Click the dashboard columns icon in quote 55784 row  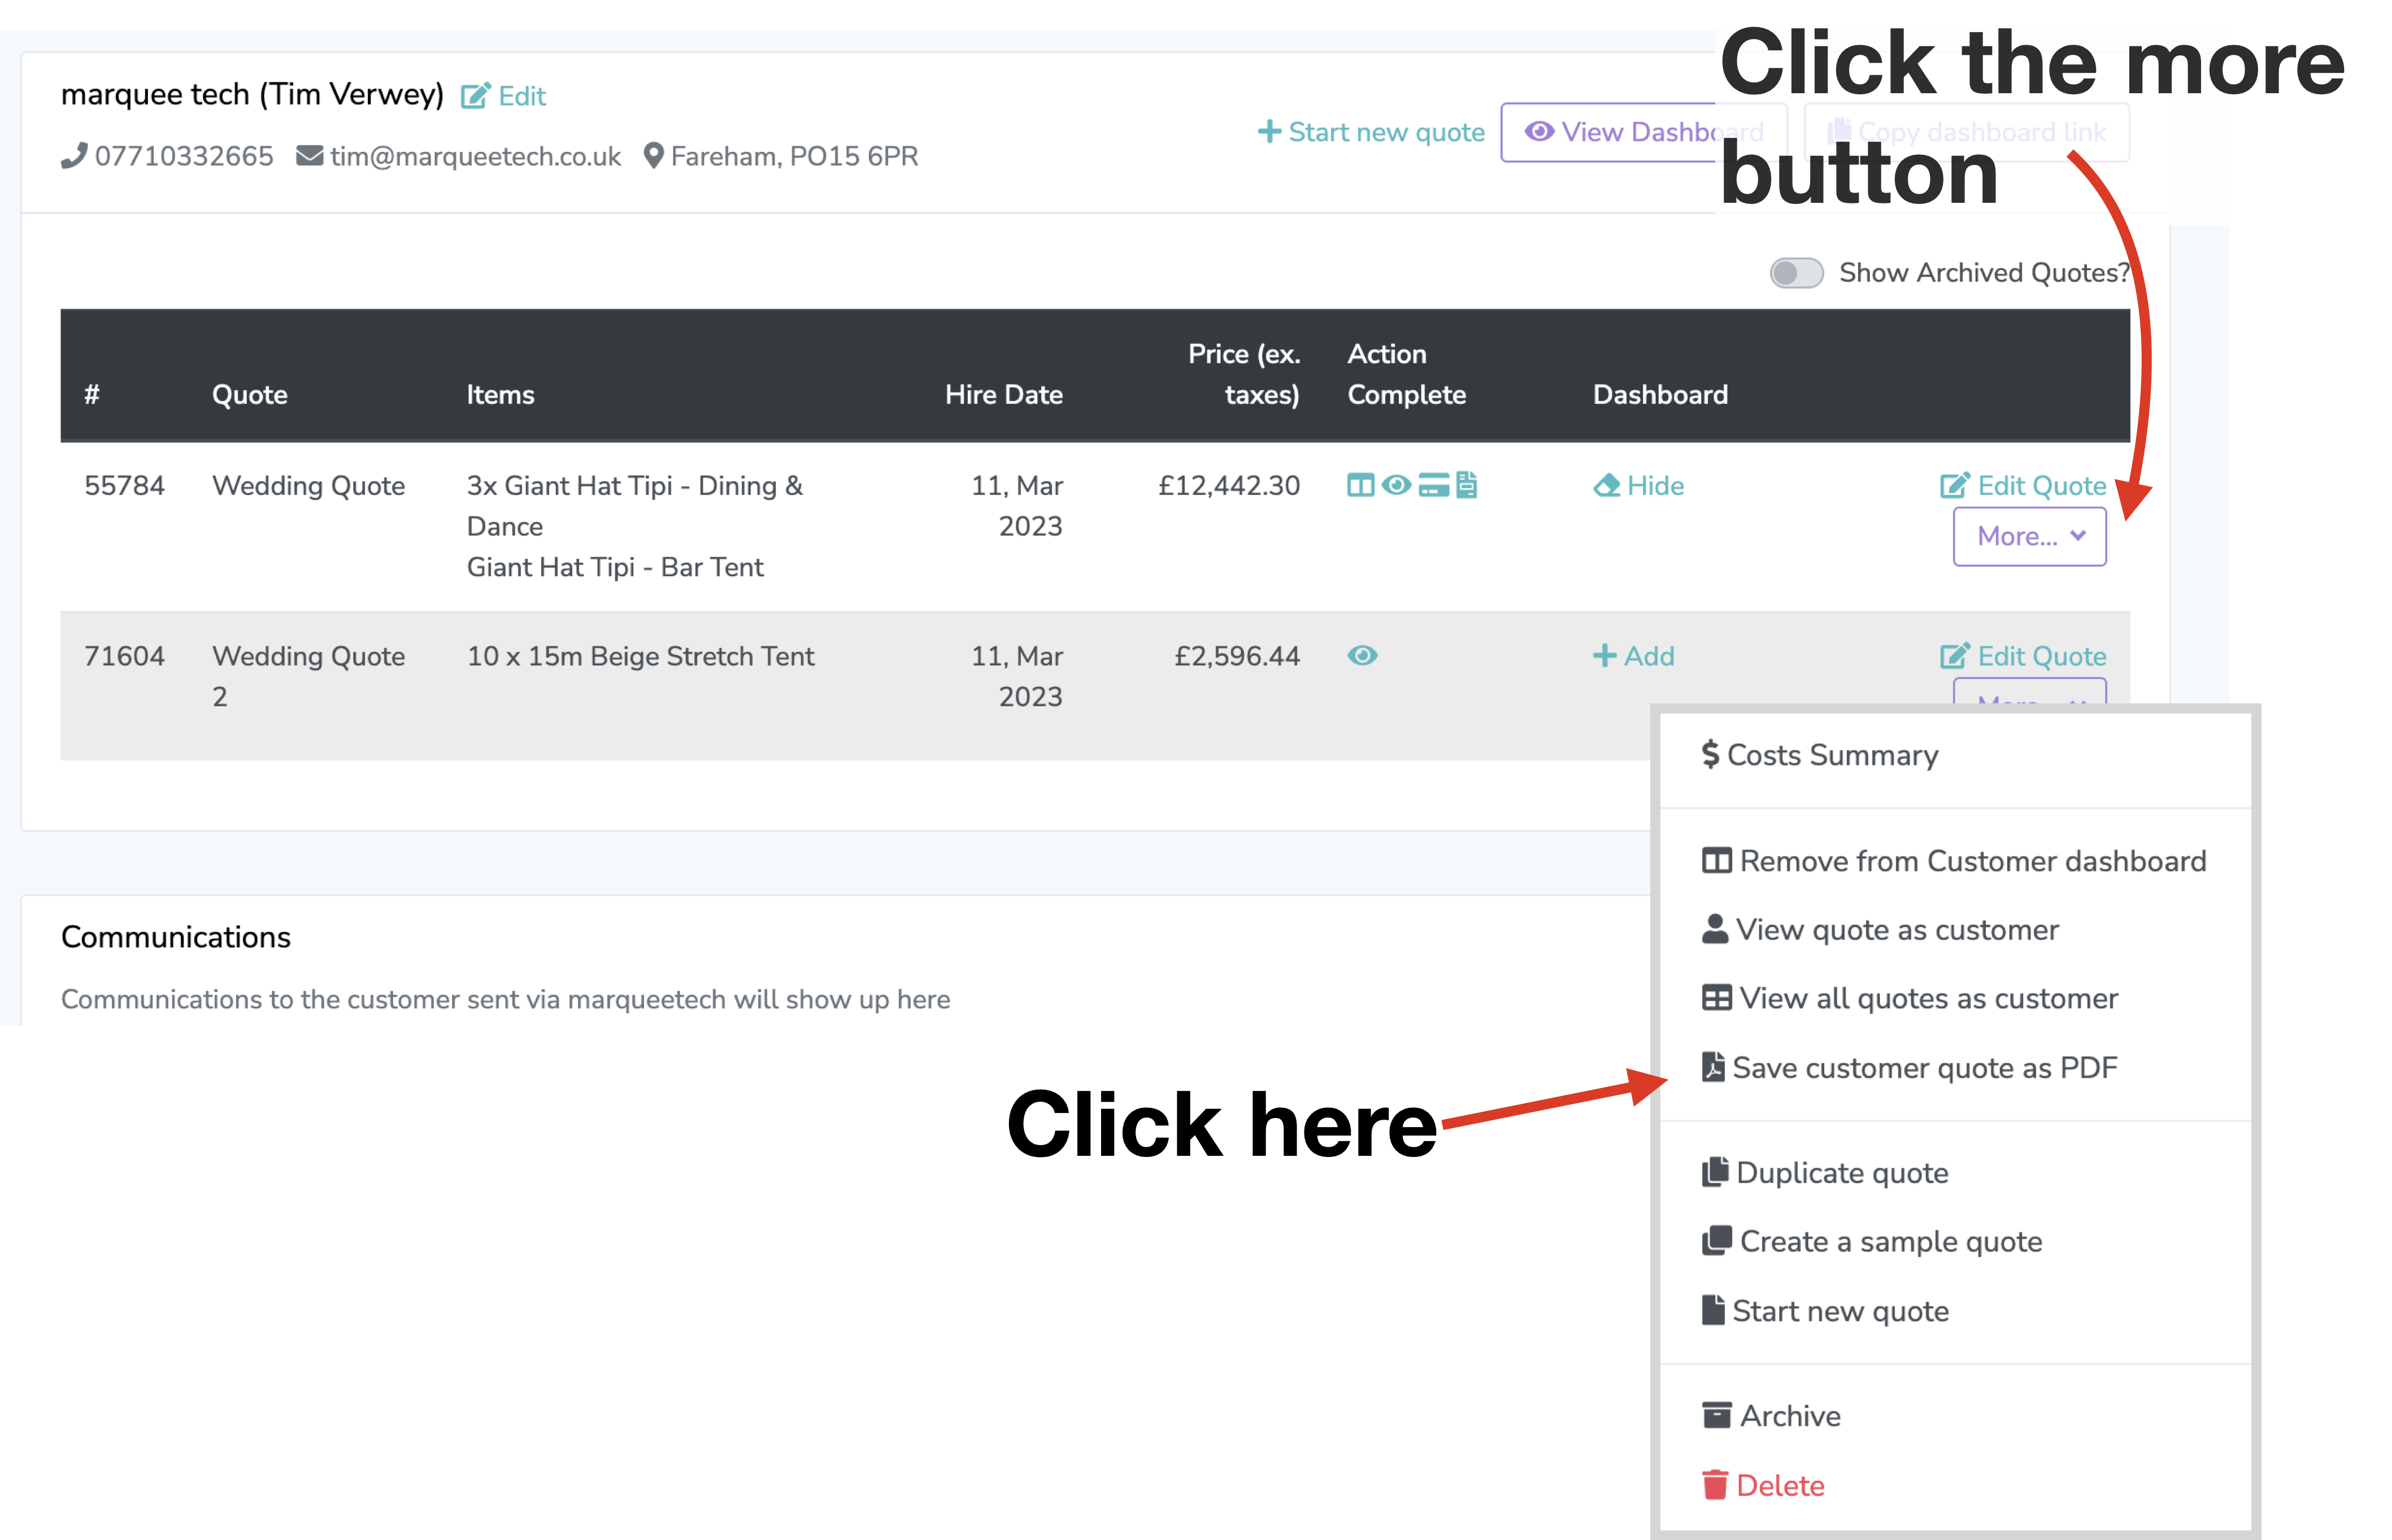[x=1360, y=485]
